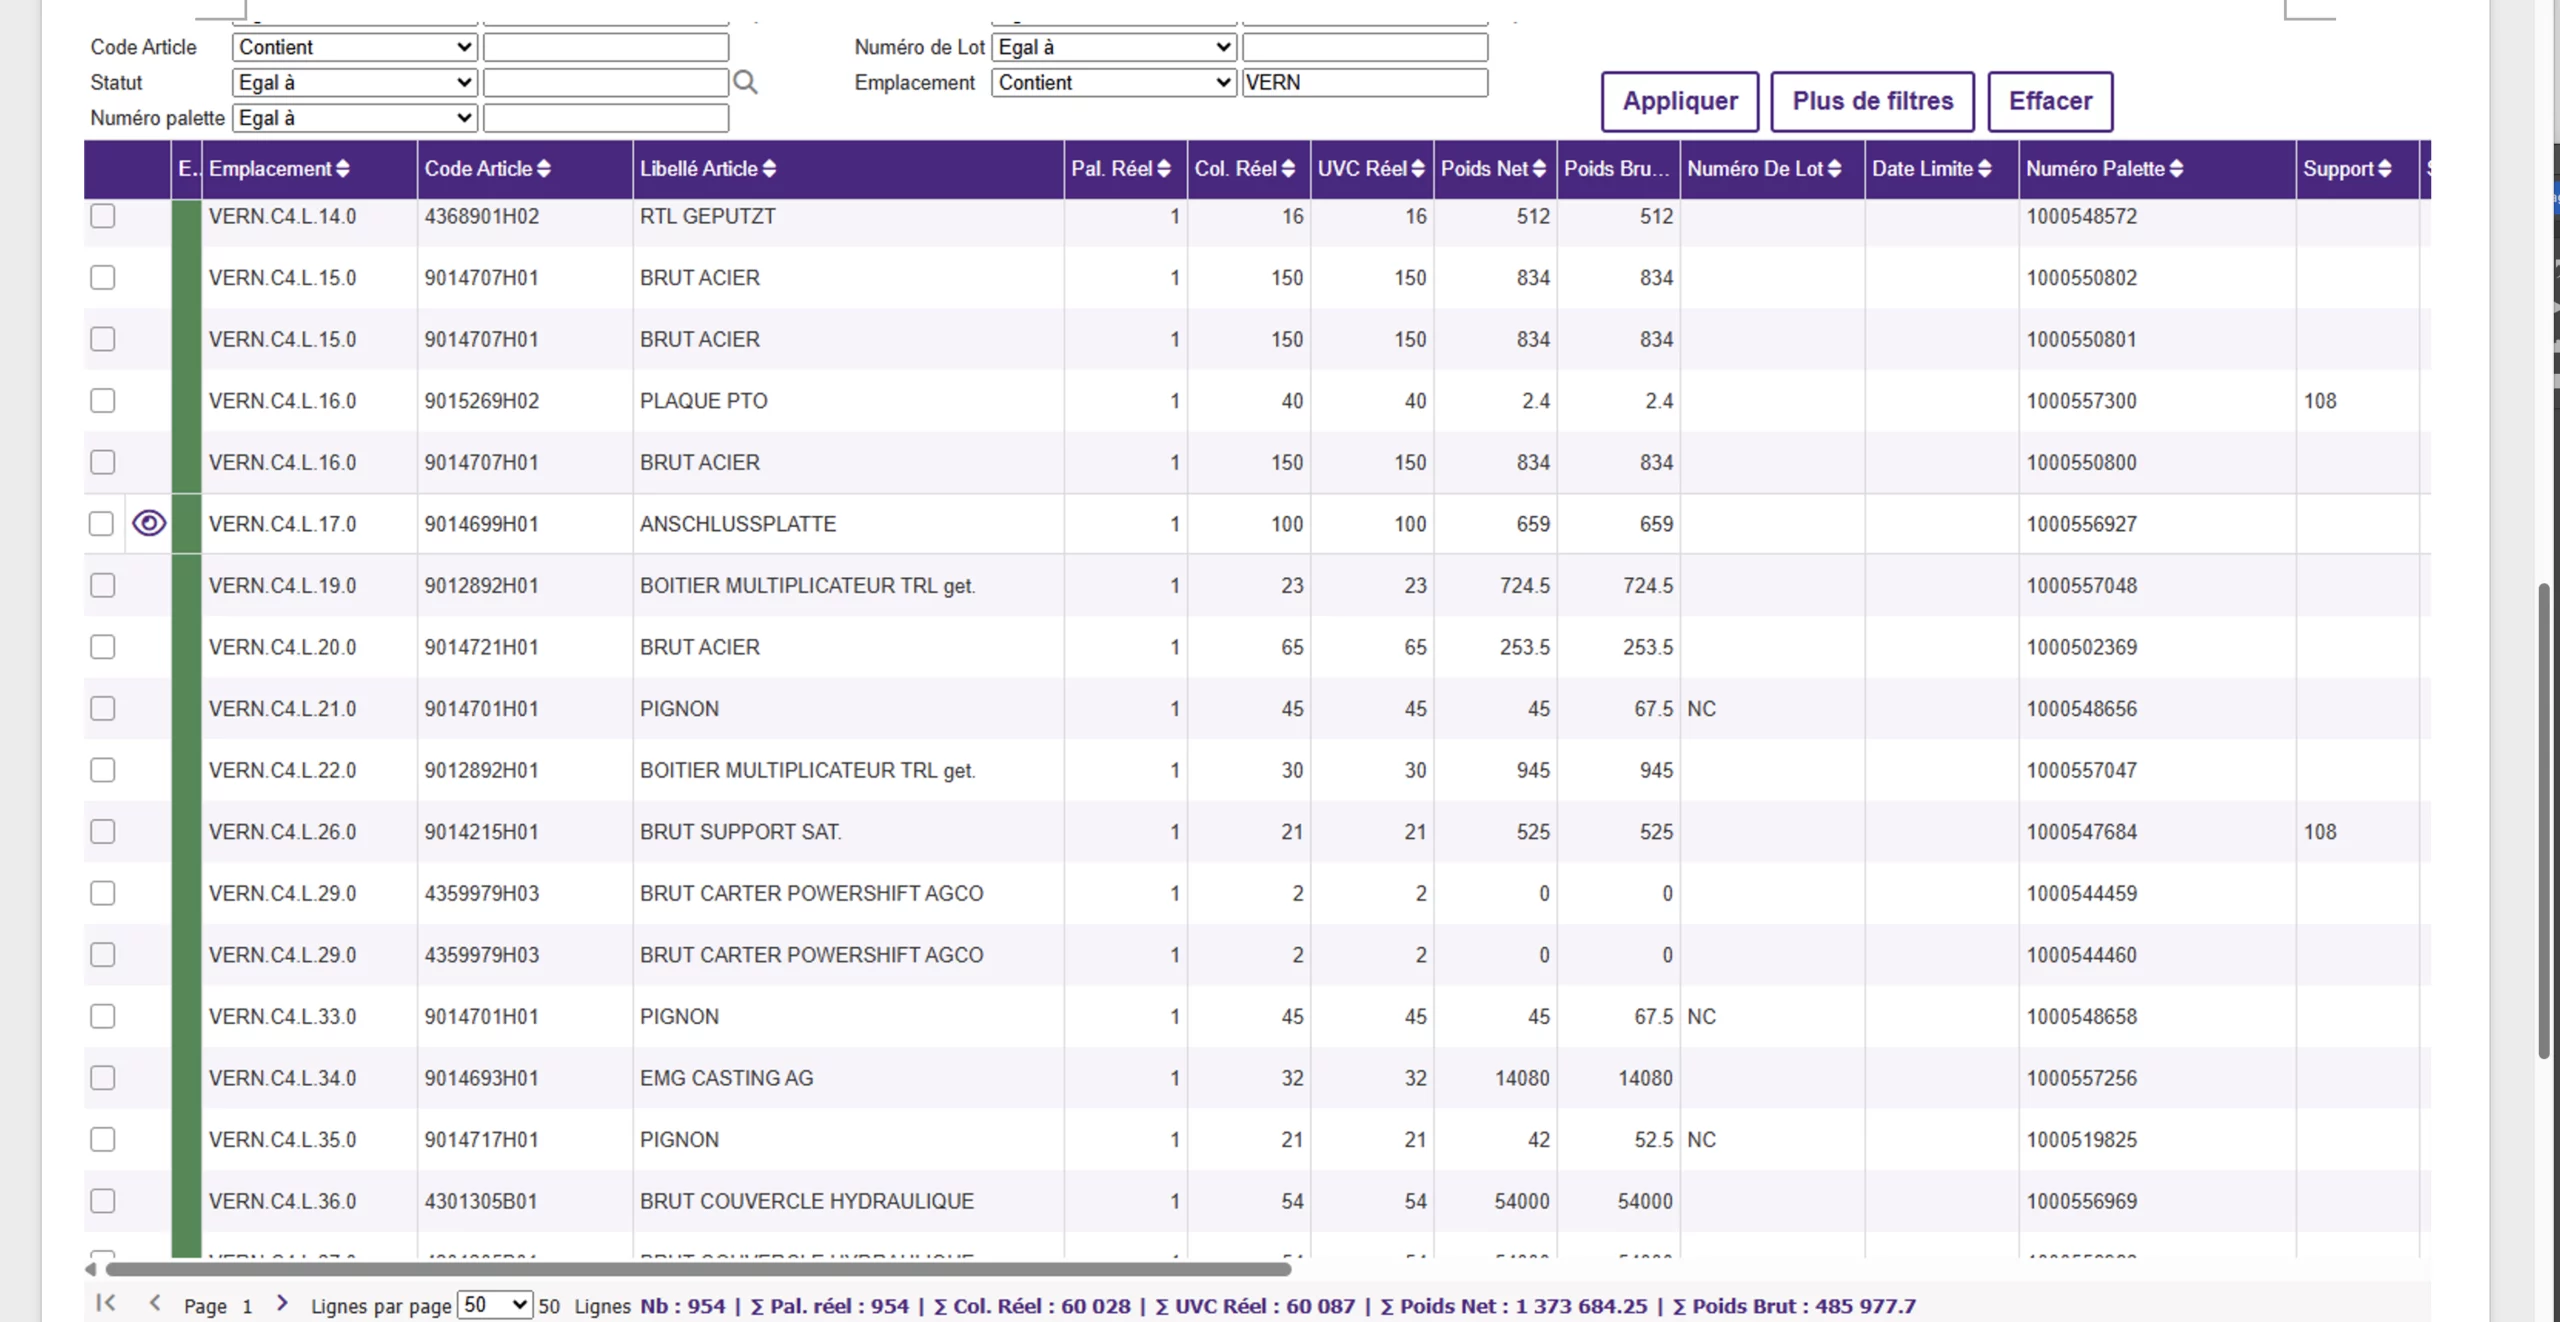This screenshot has width=2560, height=1322.
Task: Click the magnifier icon beside Statut field
Action: [x=745, y=82]
